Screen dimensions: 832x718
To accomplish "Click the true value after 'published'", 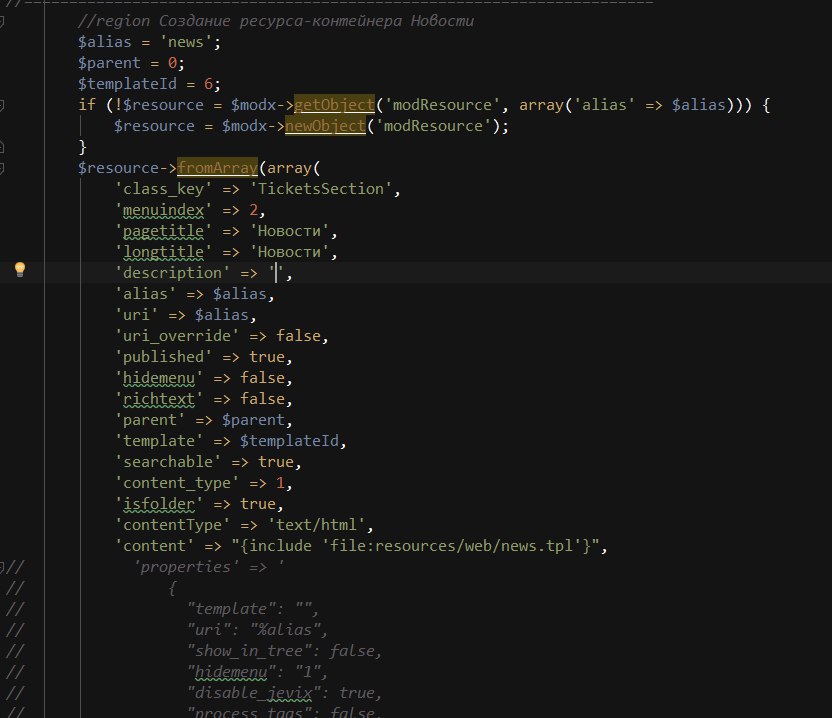I will click(267, 357).
